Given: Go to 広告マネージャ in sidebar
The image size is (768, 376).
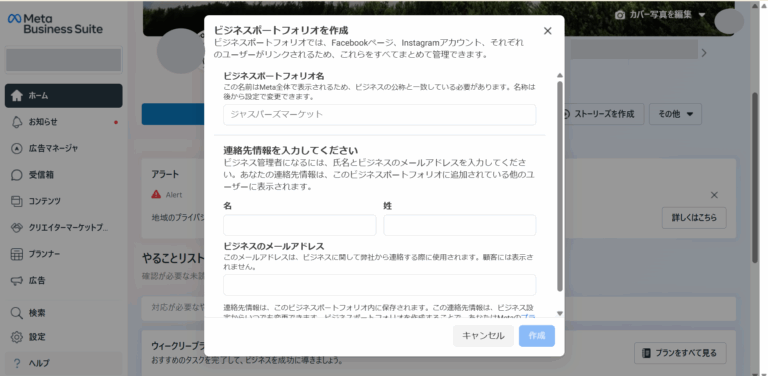Looking at the screenshot, I should [x=64, y=148].
